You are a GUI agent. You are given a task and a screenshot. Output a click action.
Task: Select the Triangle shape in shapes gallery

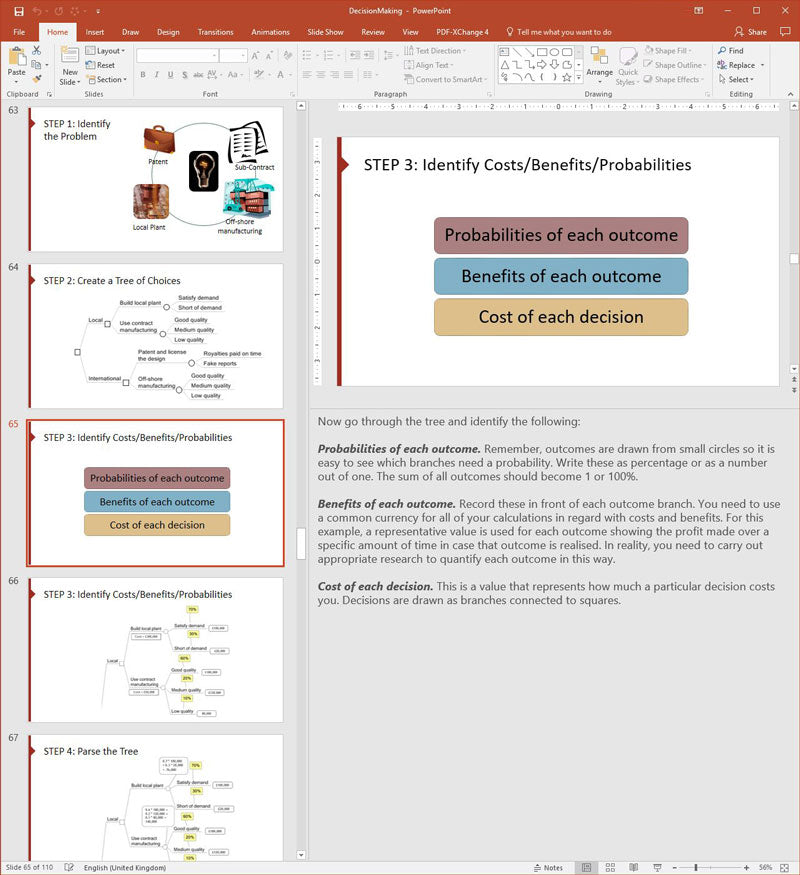click(504, 65)
